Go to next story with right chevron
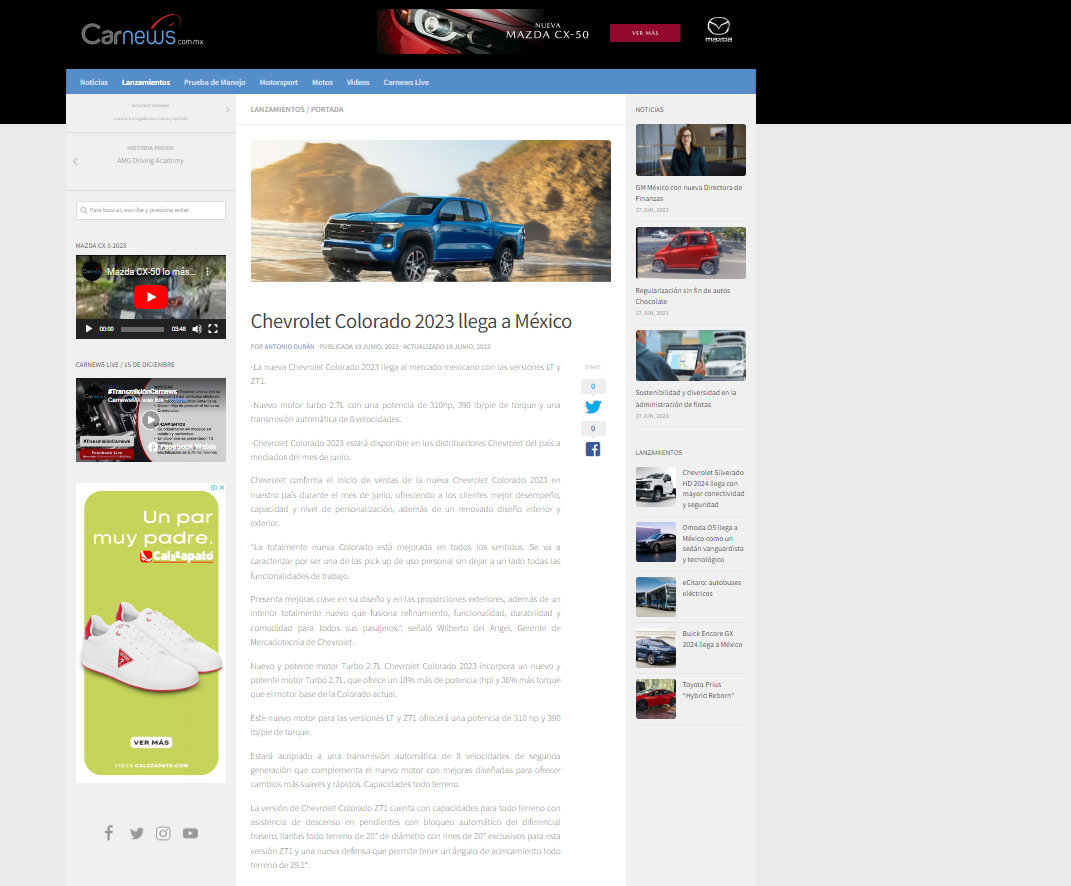Screen dimensions: 1071x886 click(x=227, y=109)
